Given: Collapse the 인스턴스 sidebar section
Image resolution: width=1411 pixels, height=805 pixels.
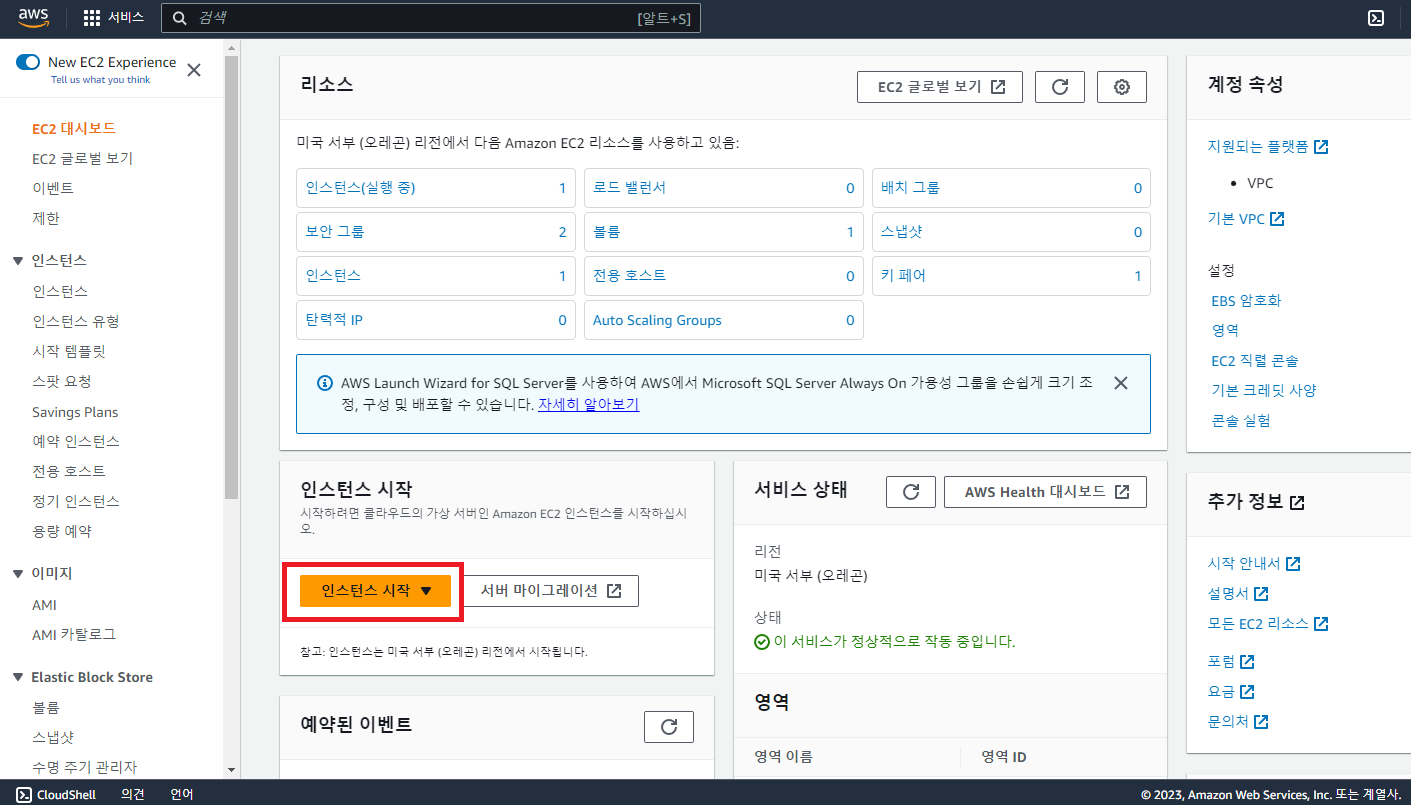Looking at the screenshot, I should (x=18, y=261).
